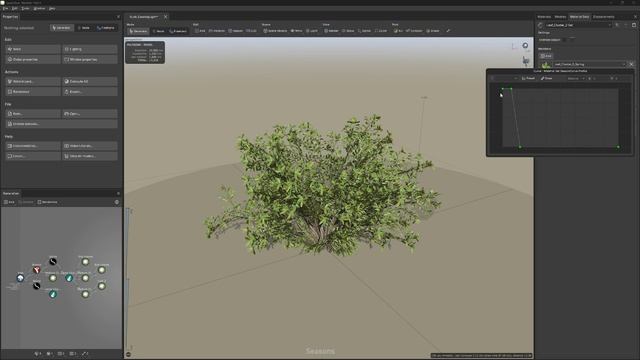Toggle the checkbox under Settings in Material Sets
640x360 pixels.
564,40
